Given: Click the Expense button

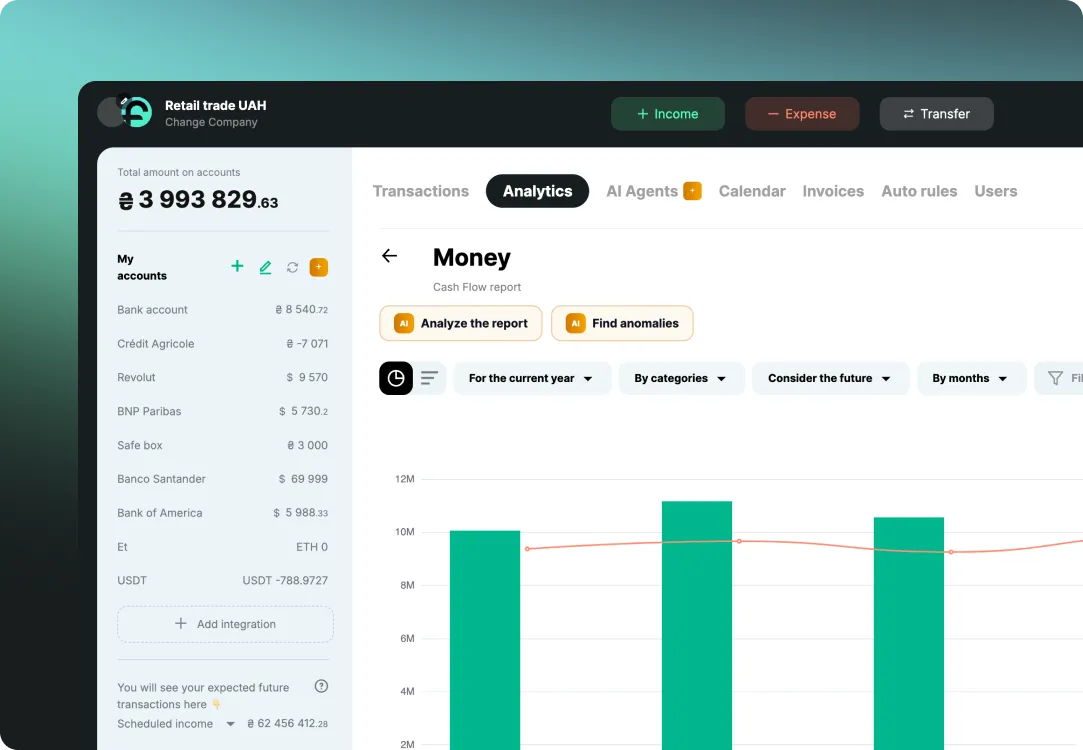Looking at the screenshot, I should pyautogui.click(x=802, y=114).
